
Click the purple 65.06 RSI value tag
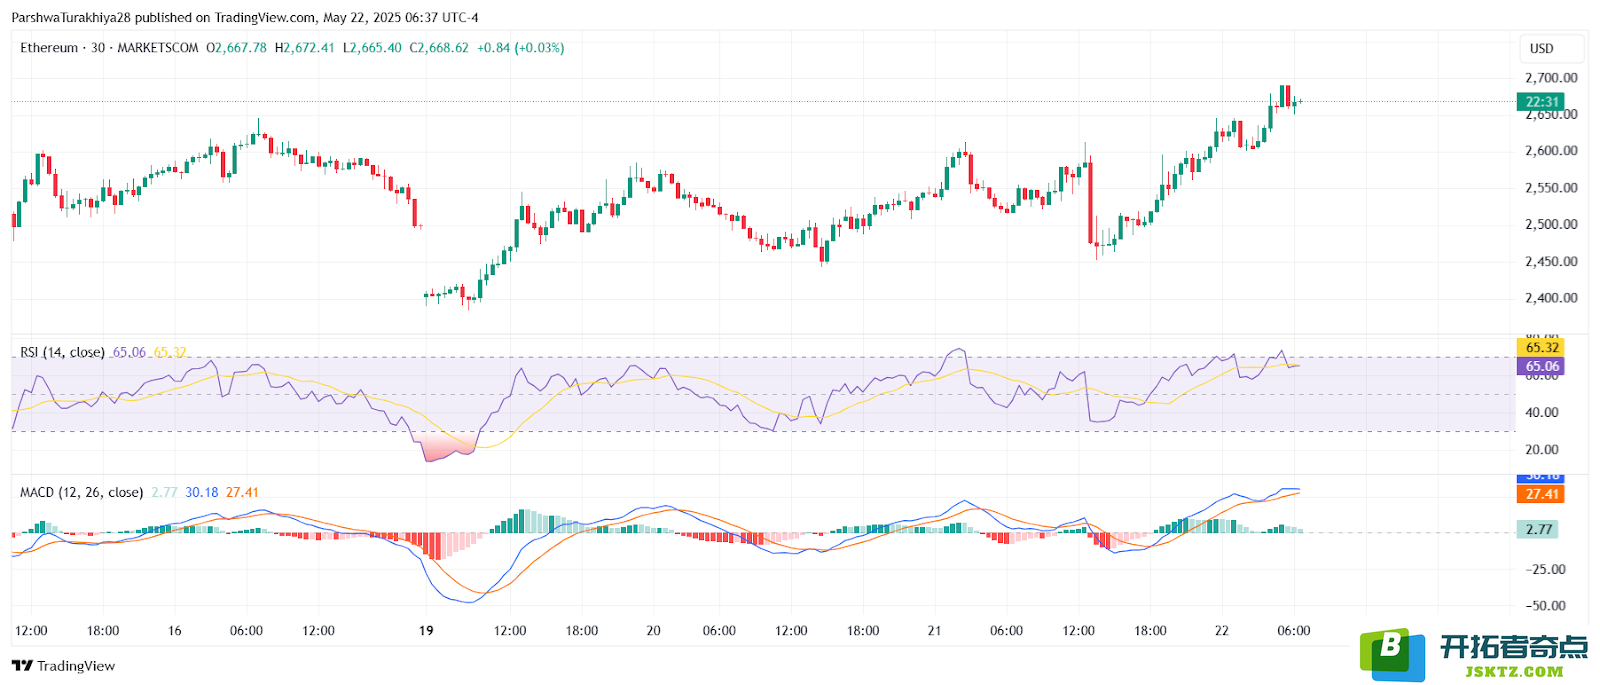1541,366
